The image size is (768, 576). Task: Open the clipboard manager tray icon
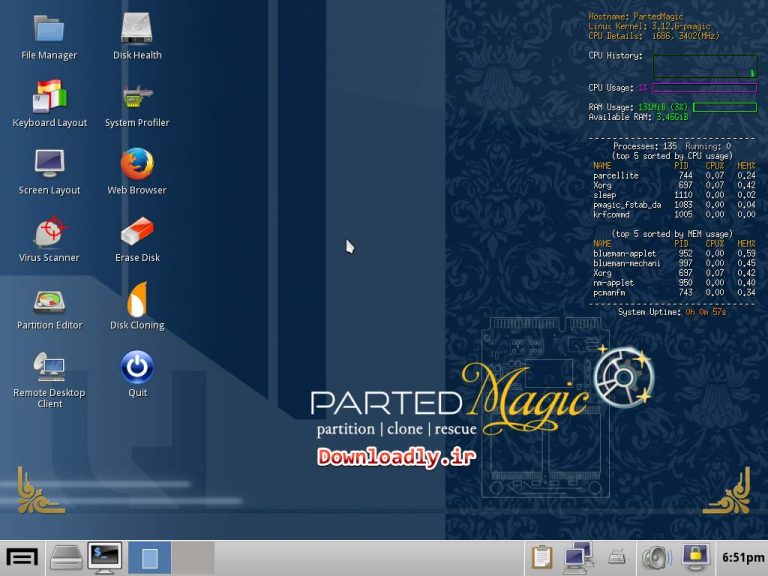(542, 557)
